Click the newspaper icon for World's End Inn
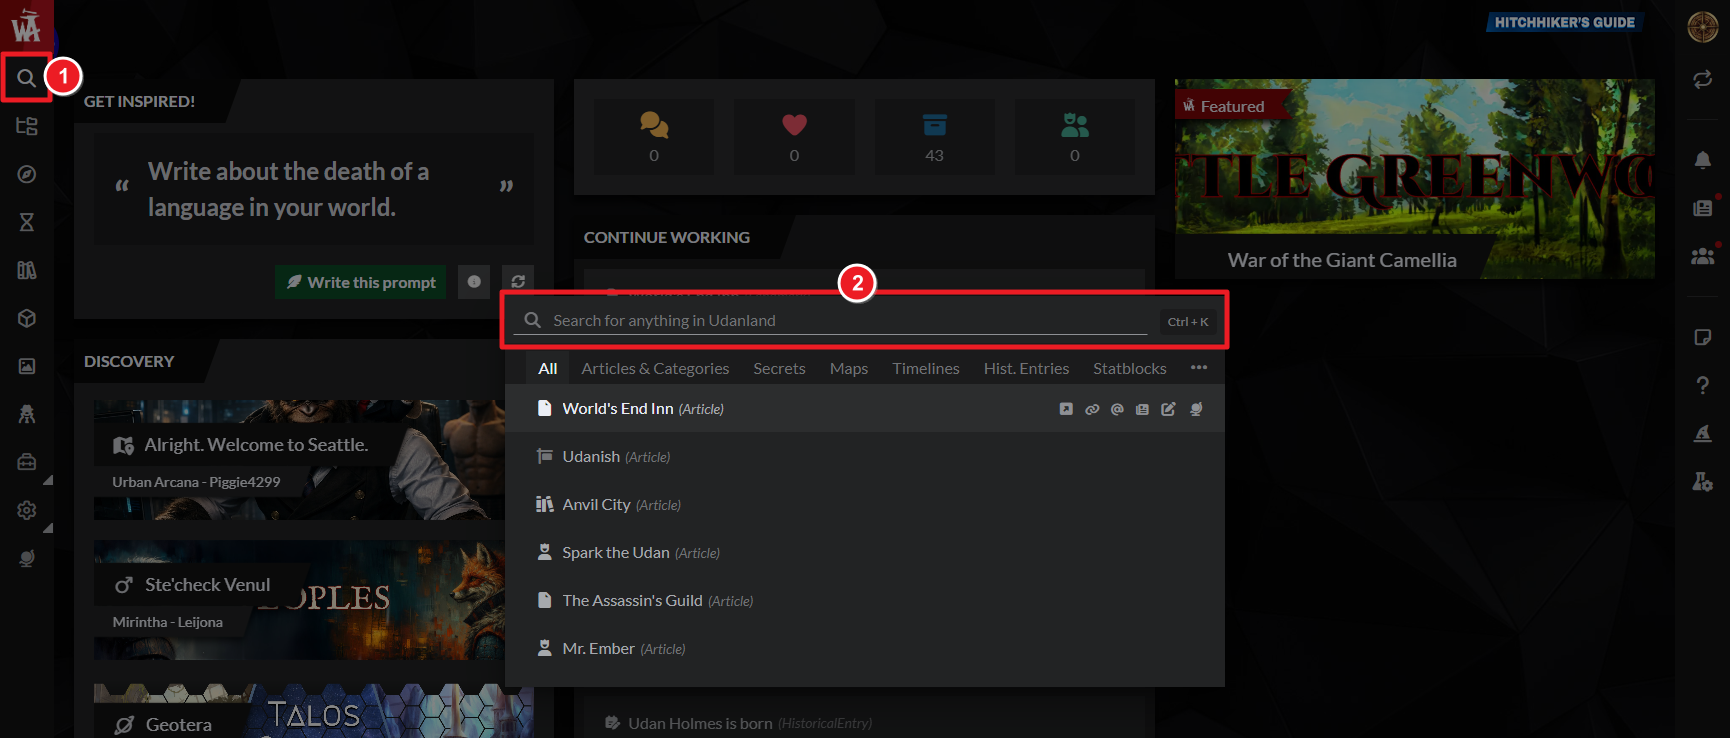 pyautogui.click(x=1142, y=409)
